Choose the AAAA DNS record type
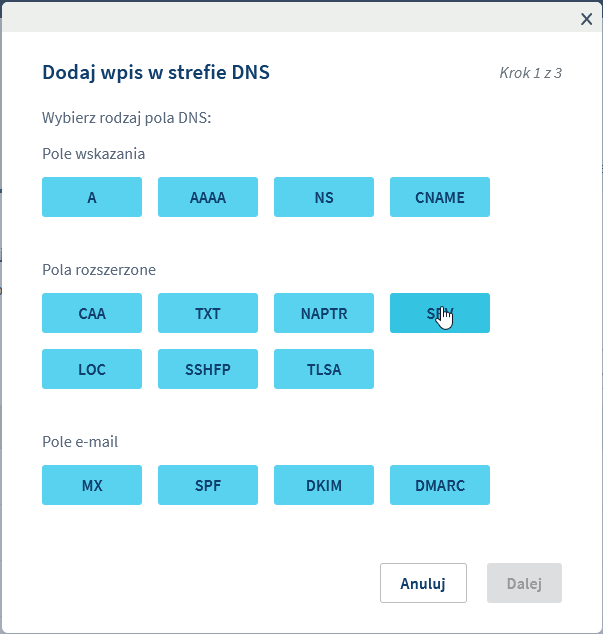 point(208,197)
